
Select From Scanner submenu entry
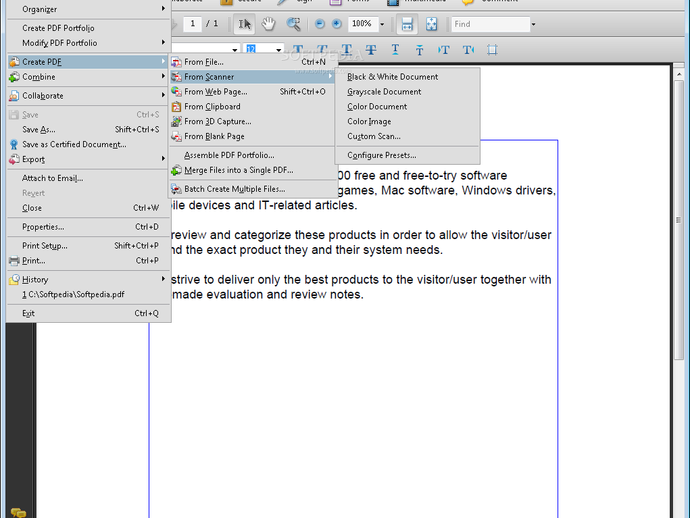coord(253,77)
